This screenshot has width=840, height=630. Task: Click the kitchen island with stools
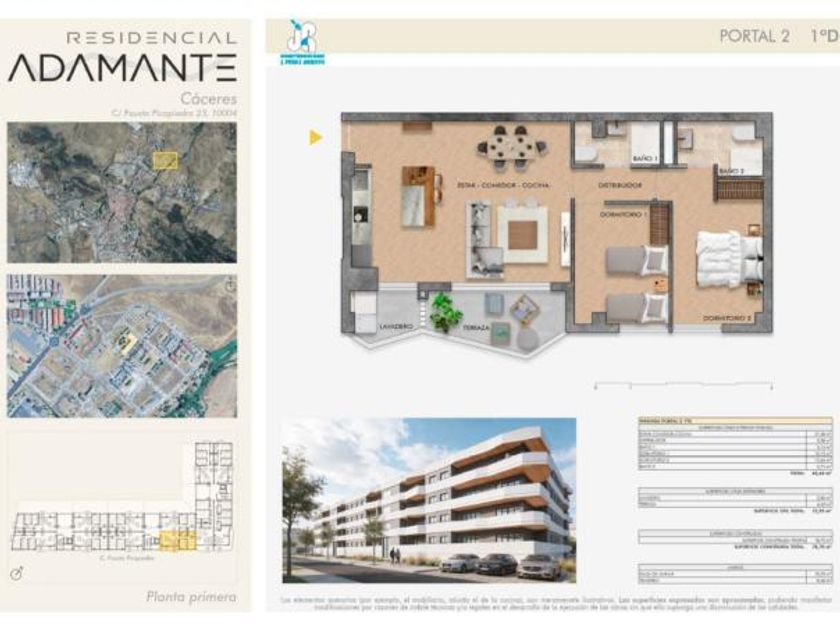pyautogui.click(x=422, y=196)
